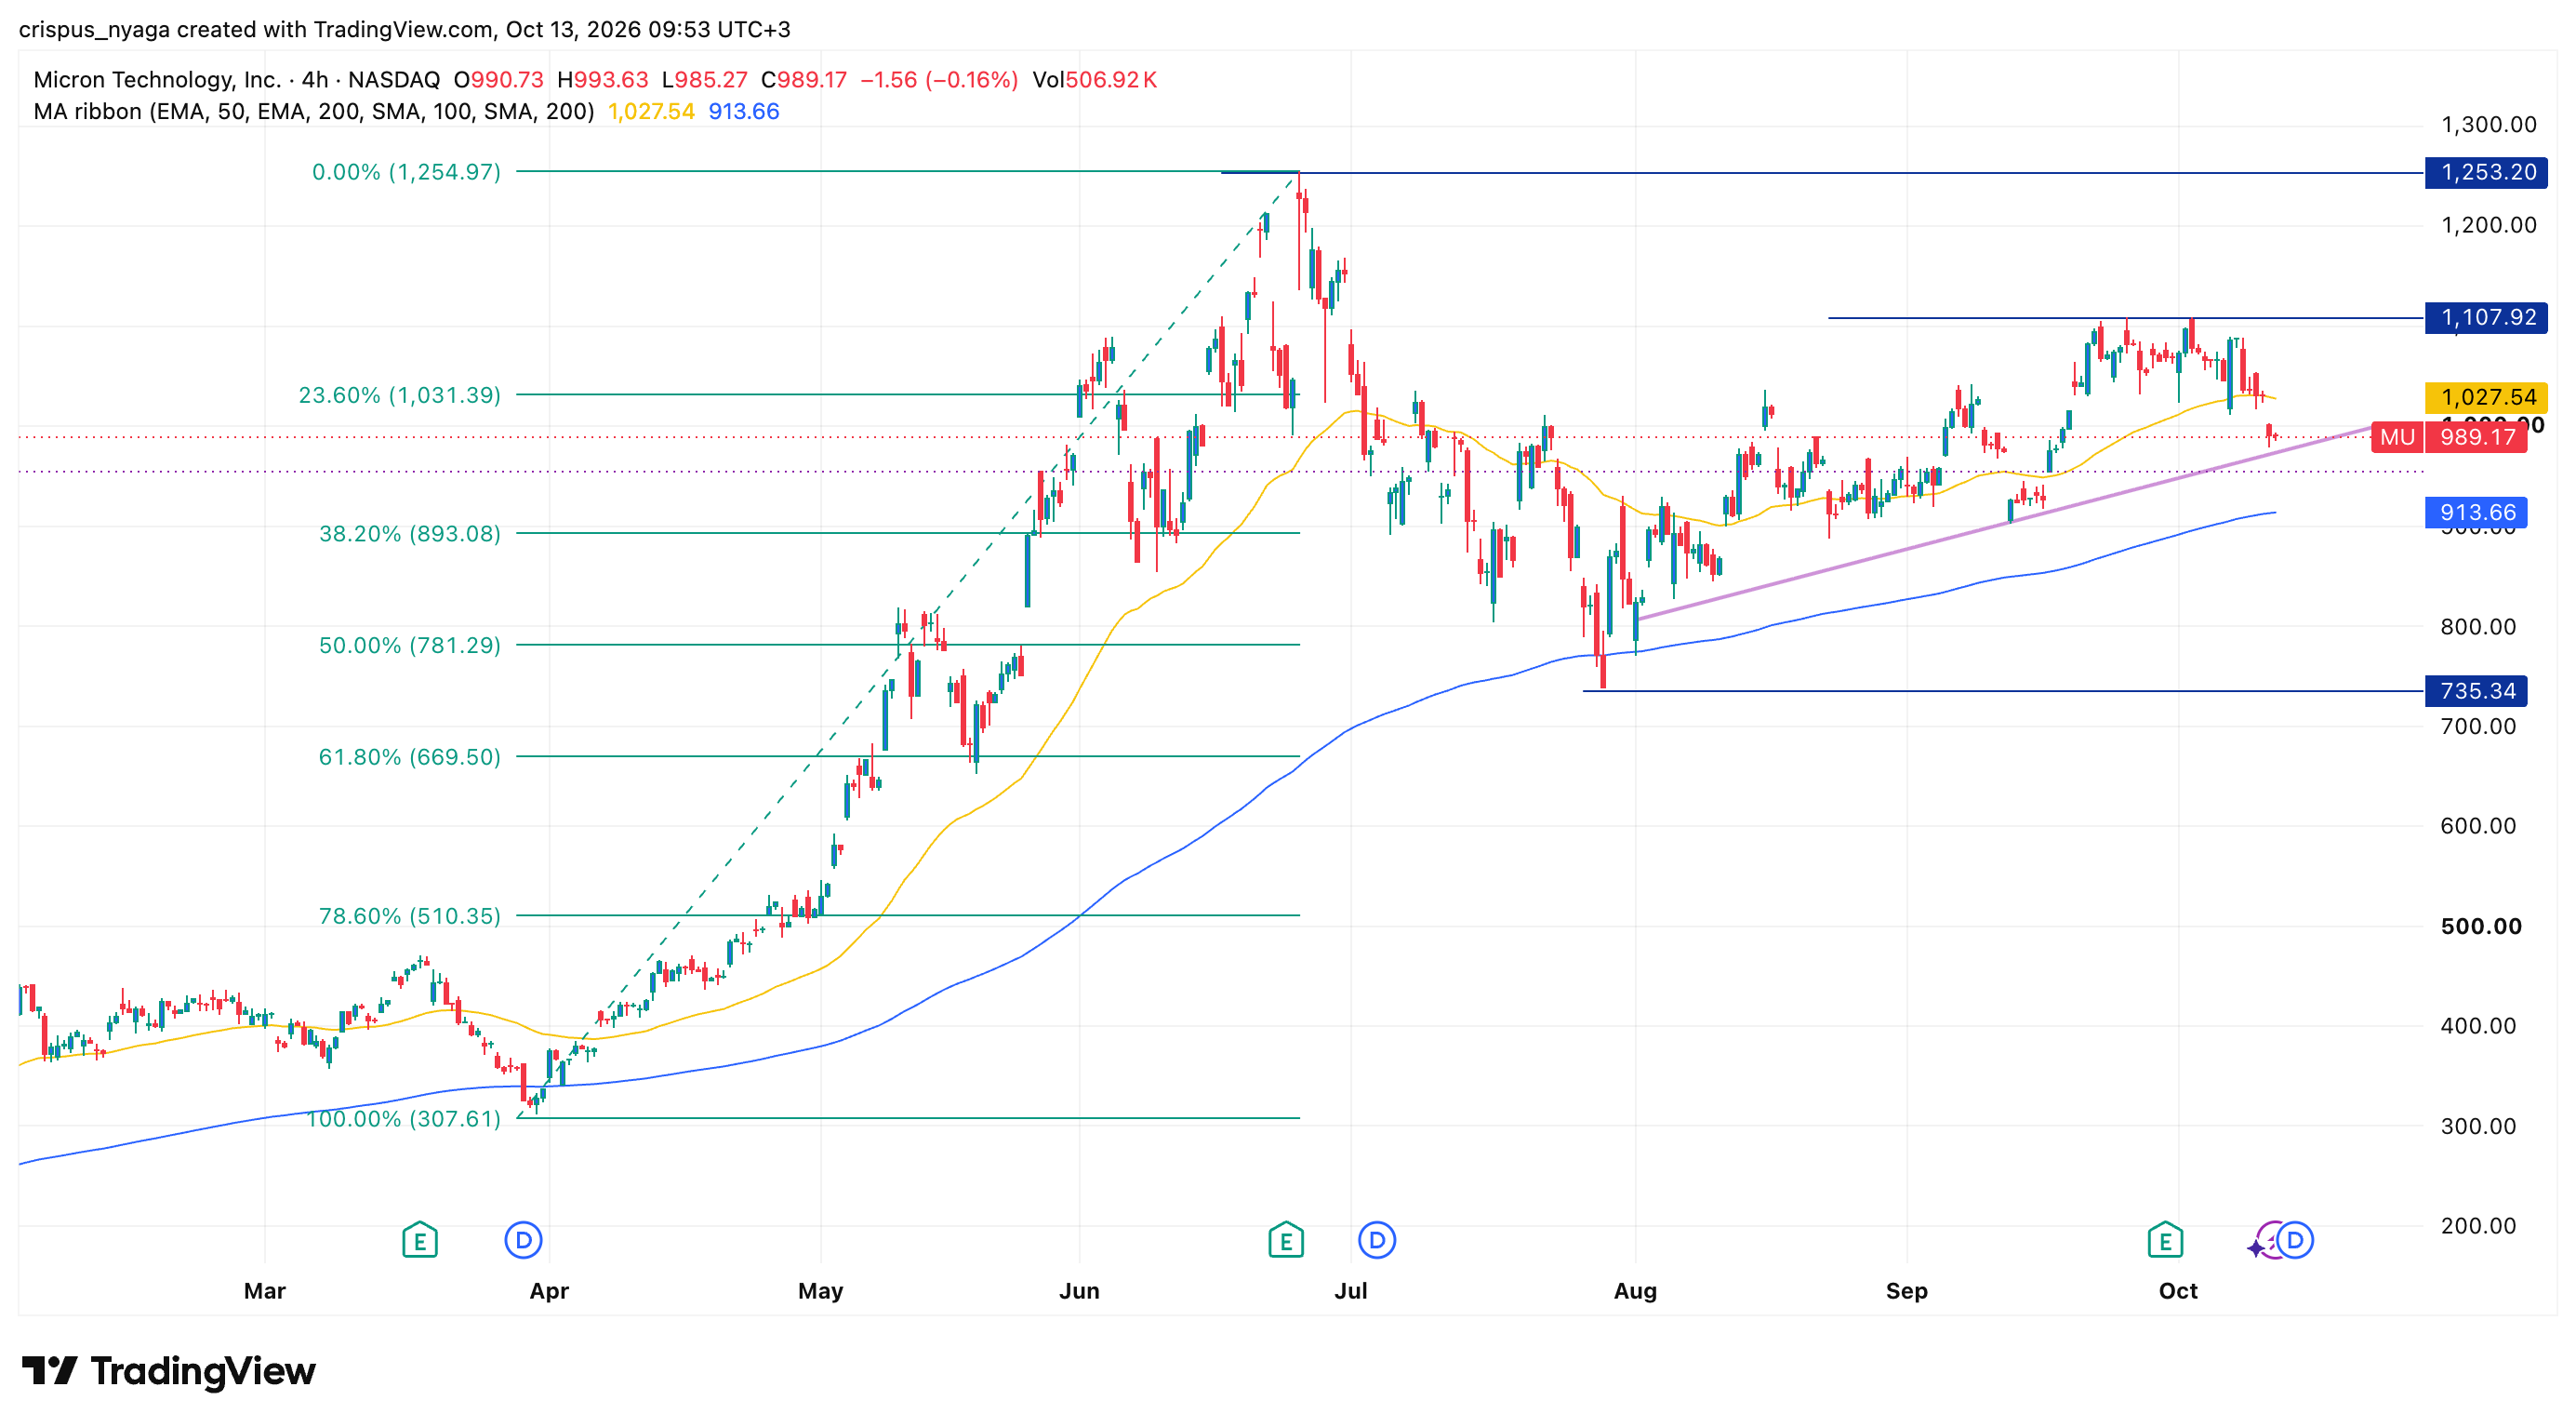Click the 200.00 price axis tick
The width and height of the screenshot is (2576, 1427).
point(2479,1226)
